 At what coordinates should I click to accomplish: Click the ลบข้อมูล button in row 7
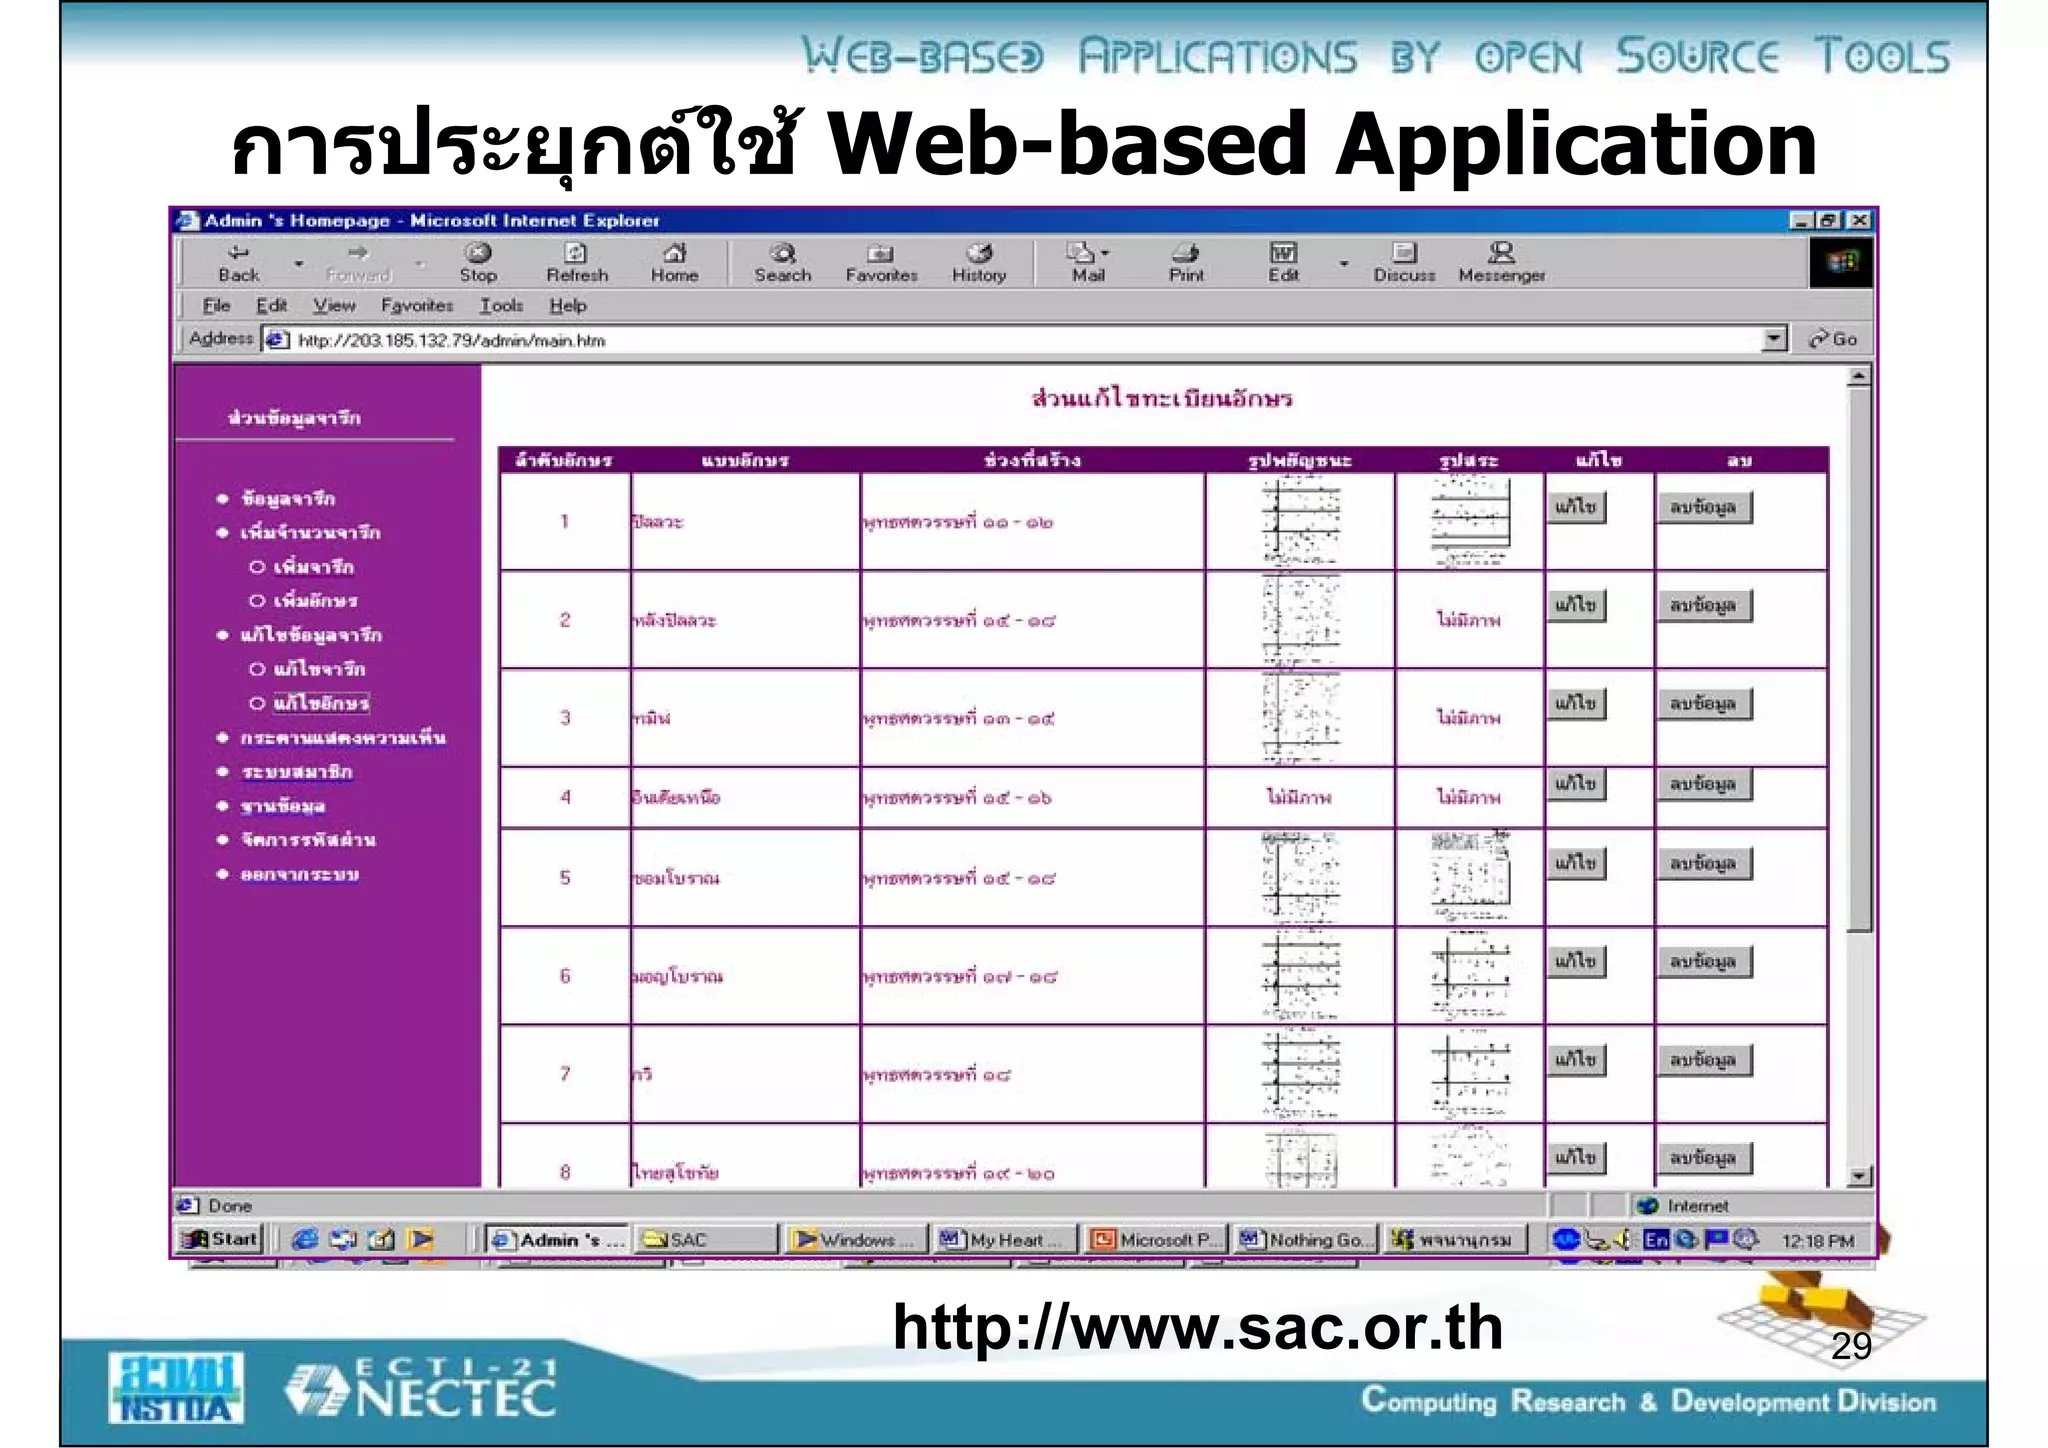pos(1703,1059)
